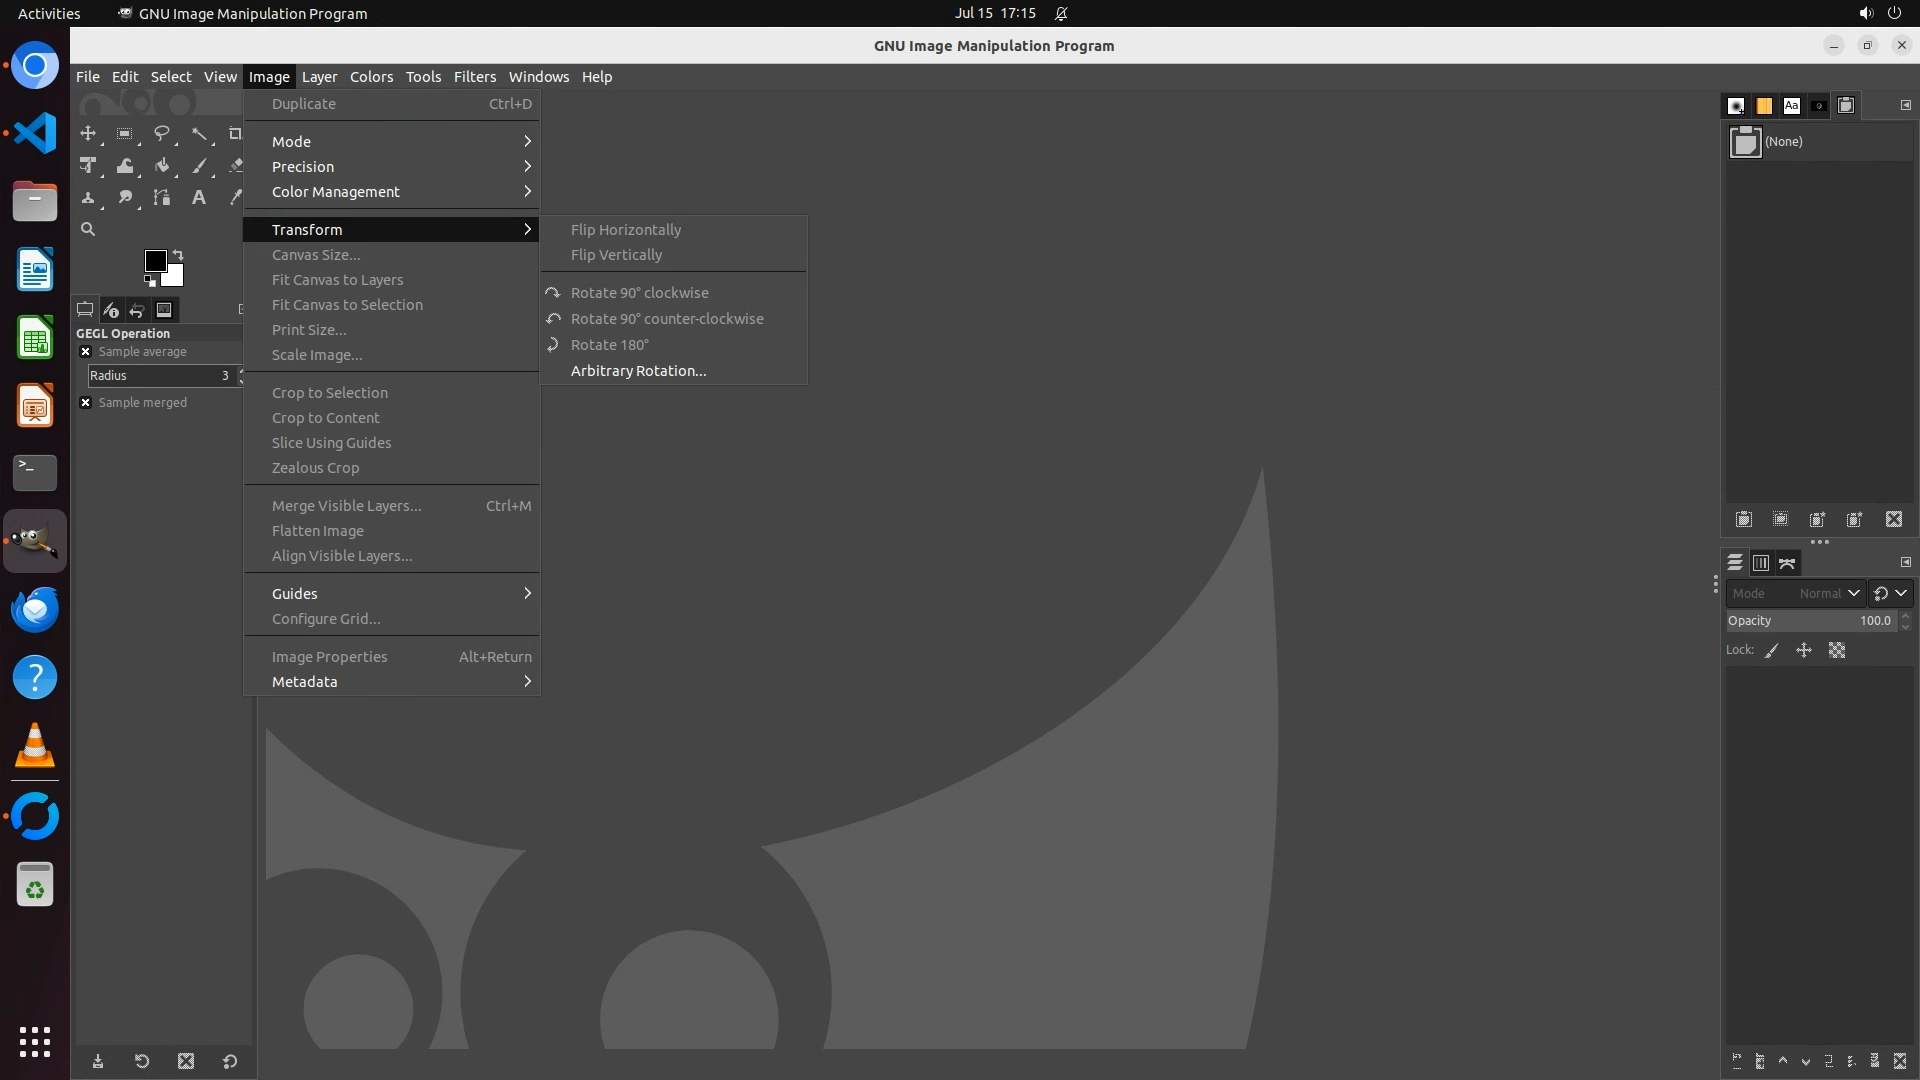Click the foreground color black swatch
Viewport: 1920px width, 1080px height.
click(155, 261)
